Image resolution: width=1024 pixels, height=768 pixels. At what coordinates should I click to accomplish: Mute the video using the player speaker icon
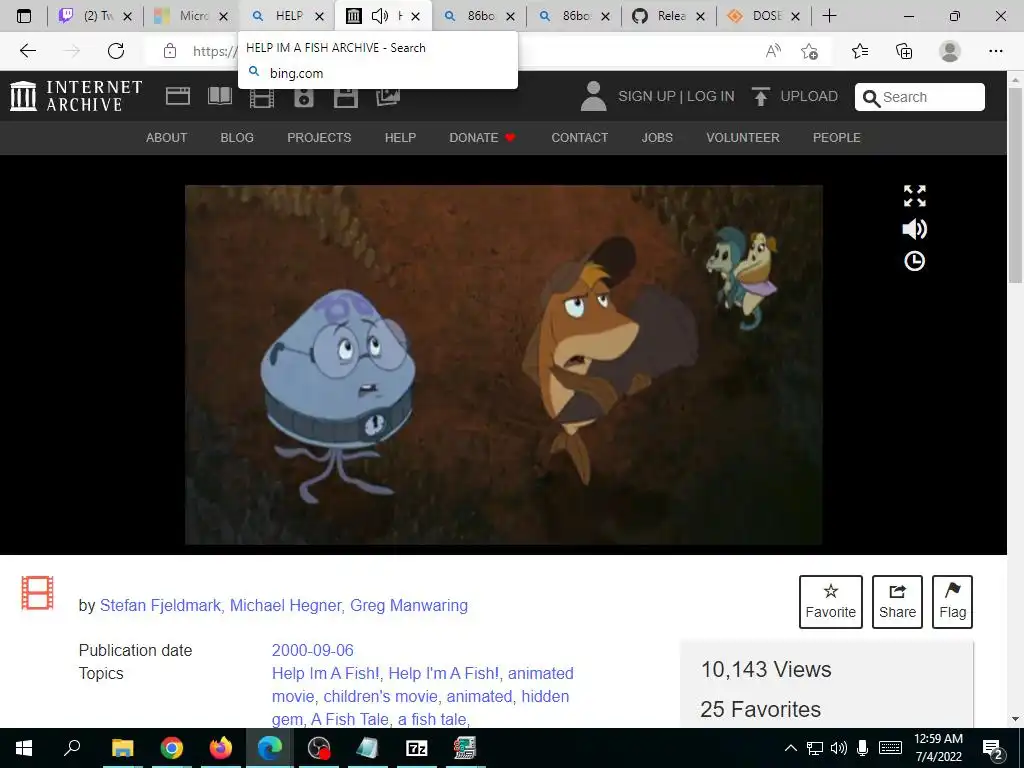click(914, 229)
